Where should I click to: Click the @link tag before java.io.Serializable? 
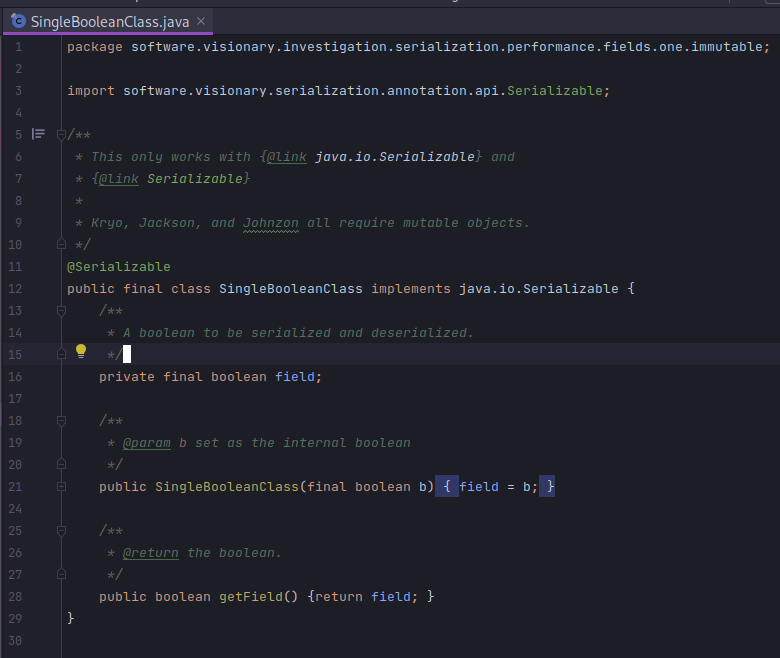pos(287,157)
